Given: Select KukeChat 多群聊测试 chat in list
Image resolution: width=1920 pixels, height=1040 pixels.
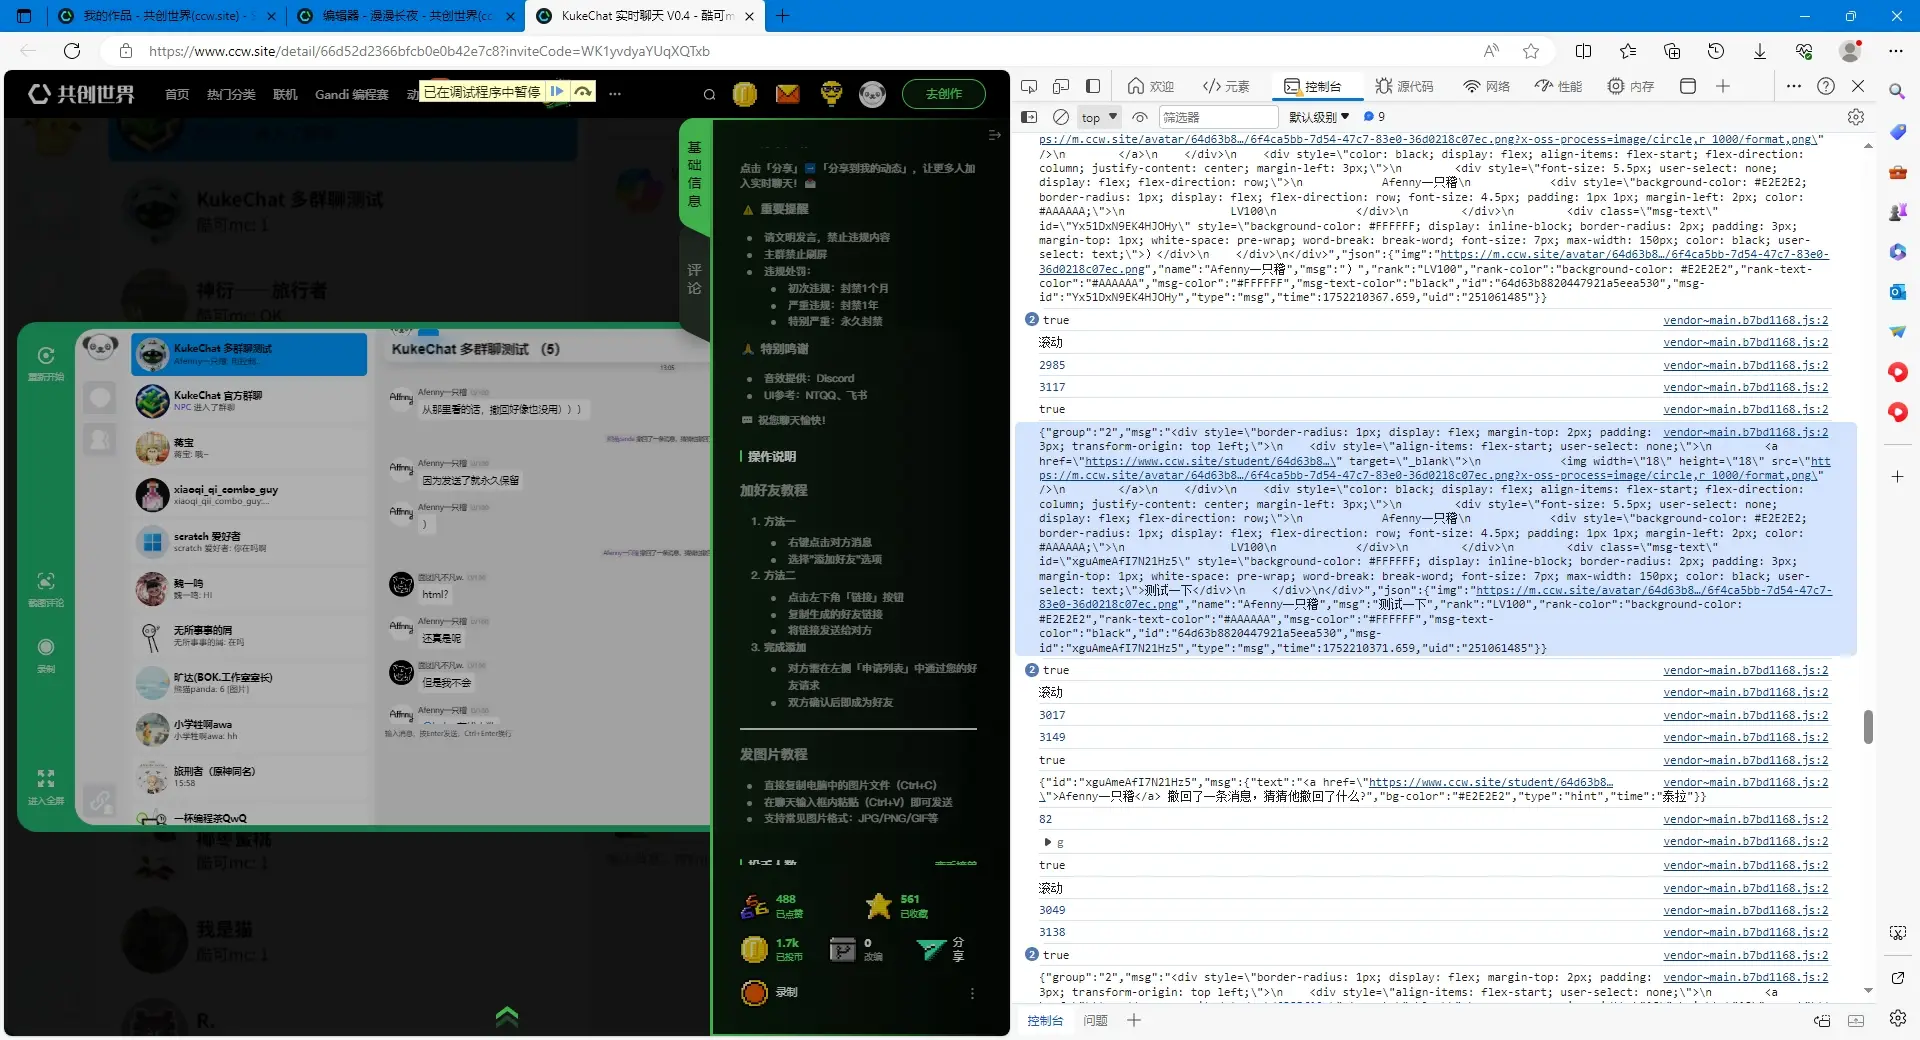Looking at the screenshot, I should pos(249,354).
